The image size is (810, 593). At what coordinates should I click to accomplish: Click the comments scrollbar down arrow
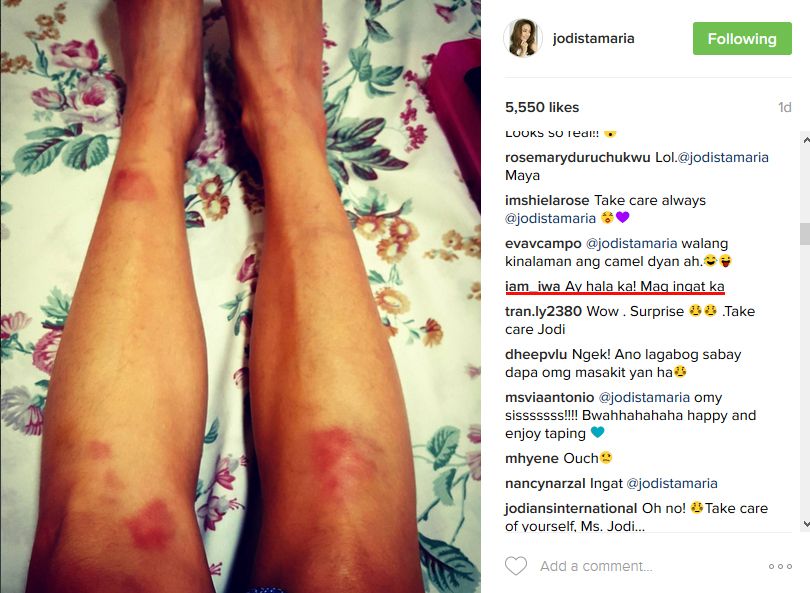[805, 524]
